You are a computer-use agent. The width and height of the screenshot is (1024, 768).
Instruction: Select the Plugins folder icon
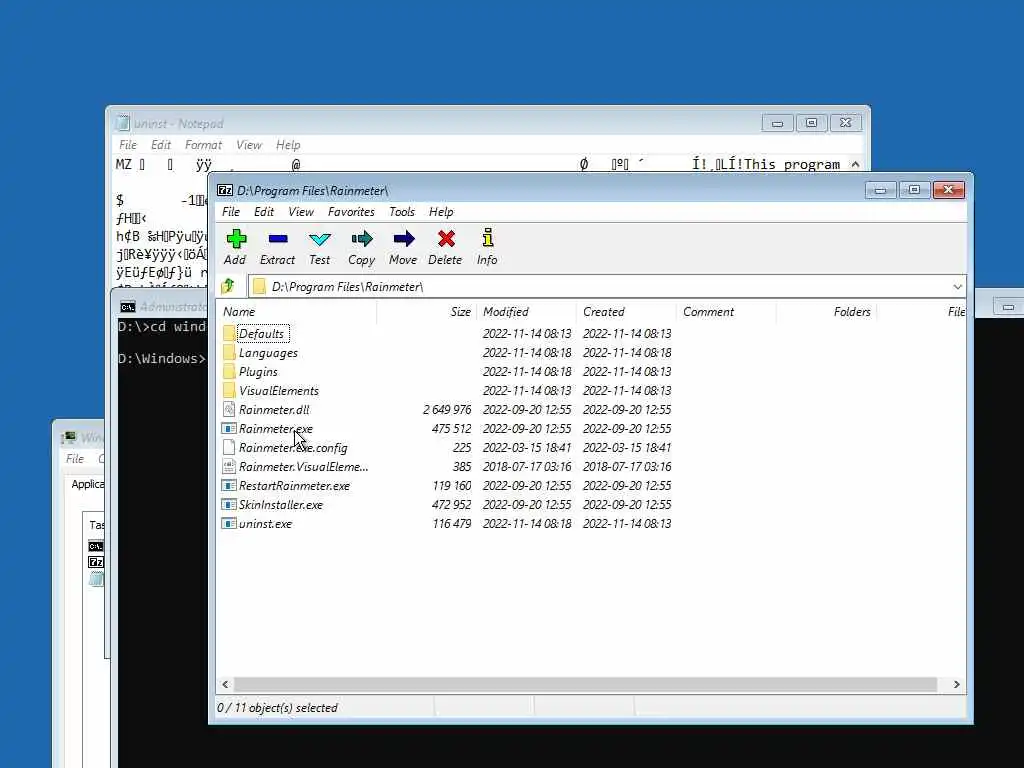(x=229, y=372)
